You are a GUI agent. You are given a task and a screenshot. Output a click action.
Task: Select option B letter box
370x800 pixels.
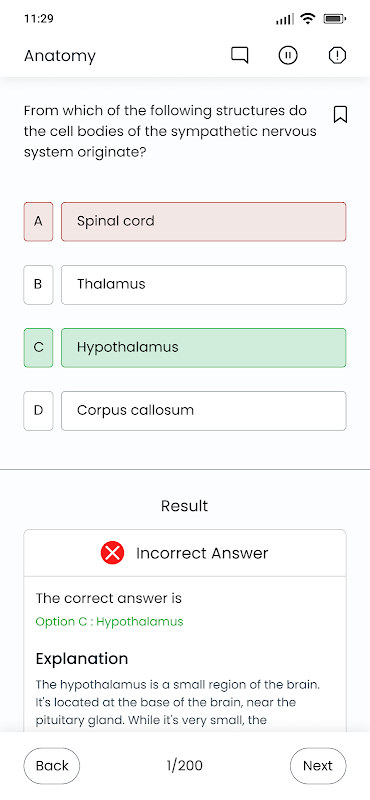coord(38,285)
